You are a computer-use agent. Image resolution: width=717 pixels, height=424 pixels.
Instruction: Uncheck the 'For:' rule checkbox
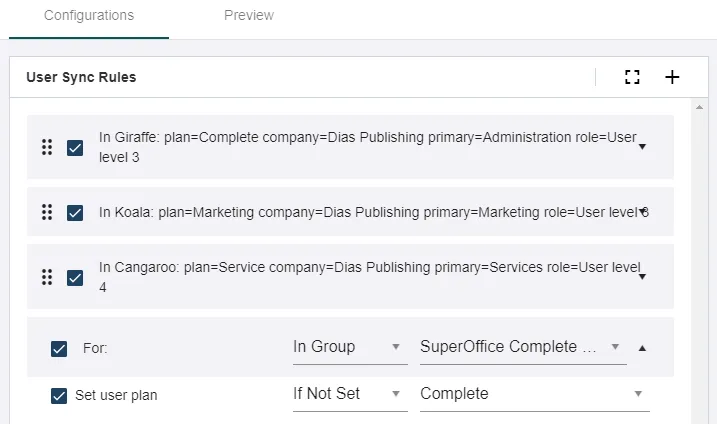click(59, 348)
